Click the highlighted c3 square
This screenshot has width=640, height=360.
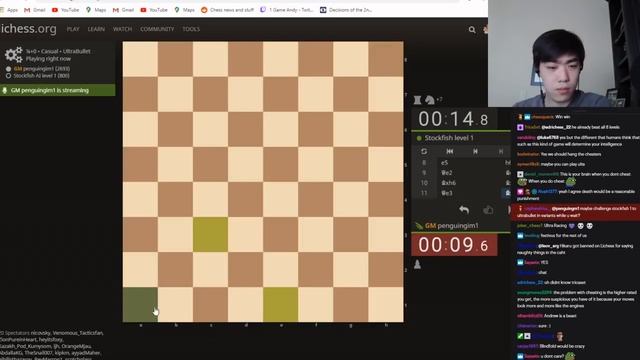tap(210, 234)
